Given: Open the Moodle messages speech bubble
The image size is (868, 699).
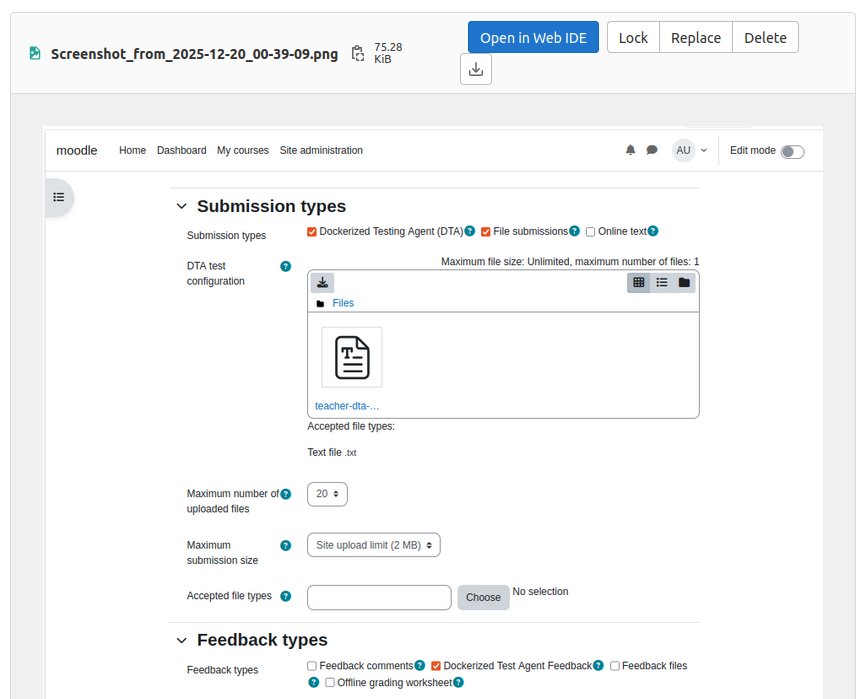Looking at the screenshot, I should pos(652,150).
